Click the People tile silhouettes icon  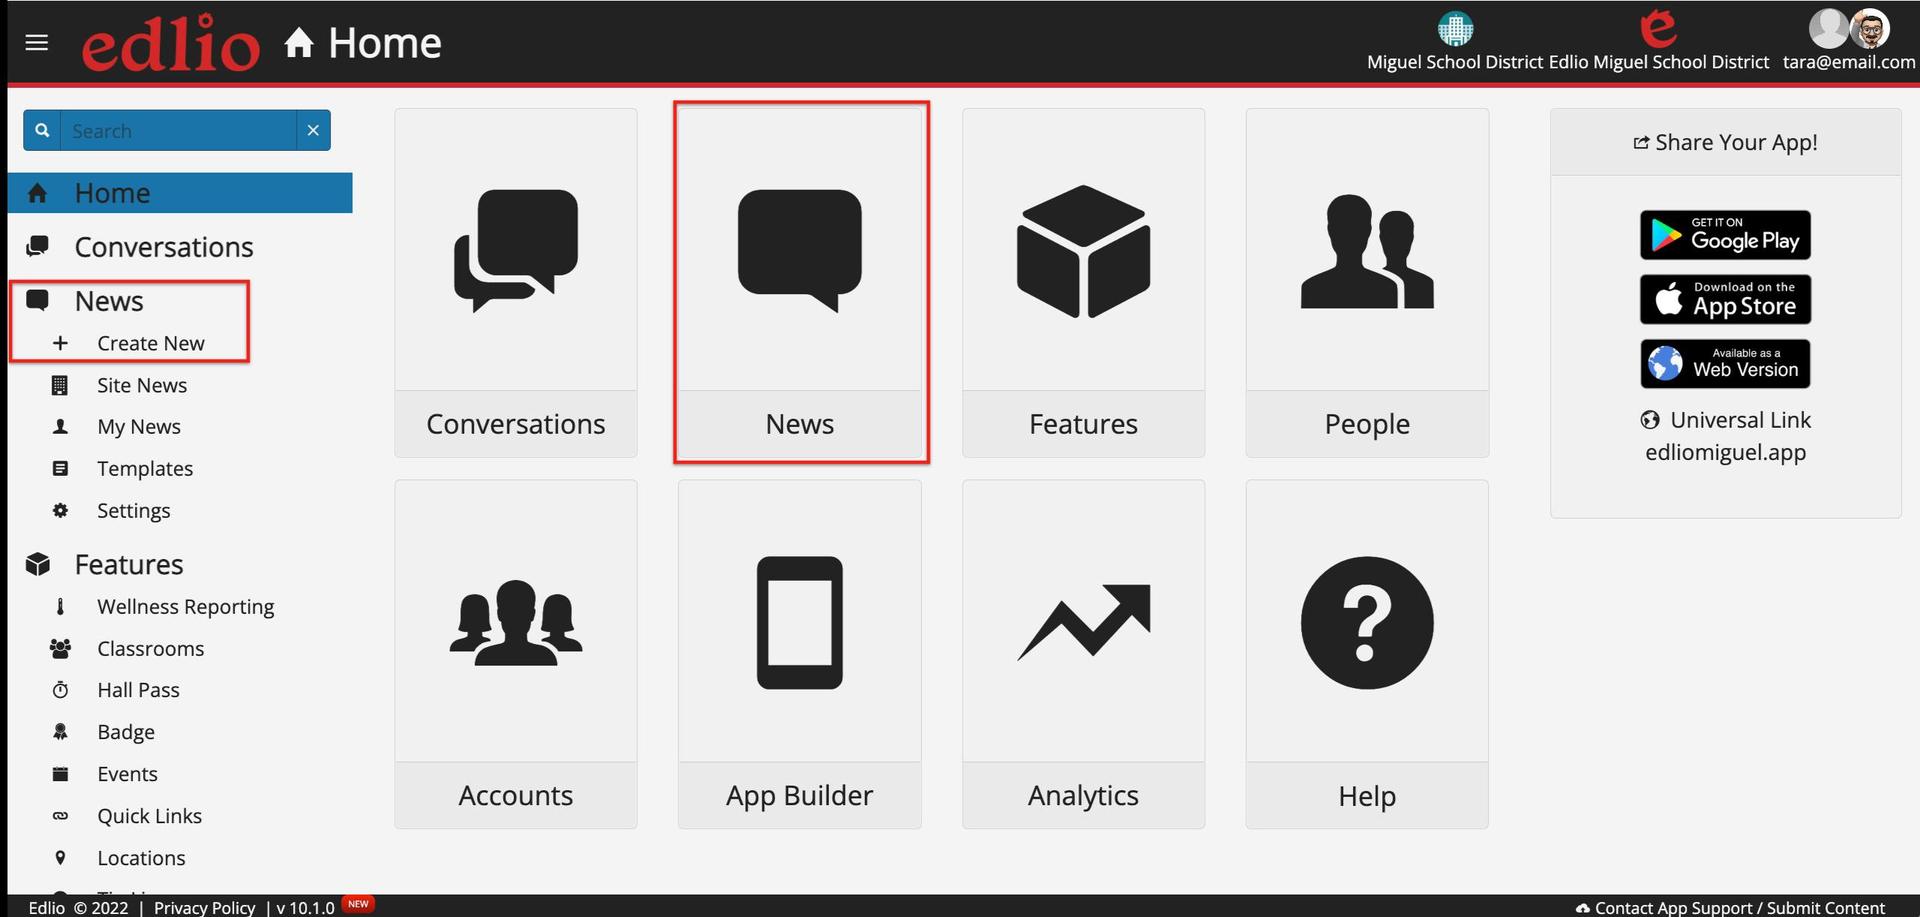click(1367, 251)
